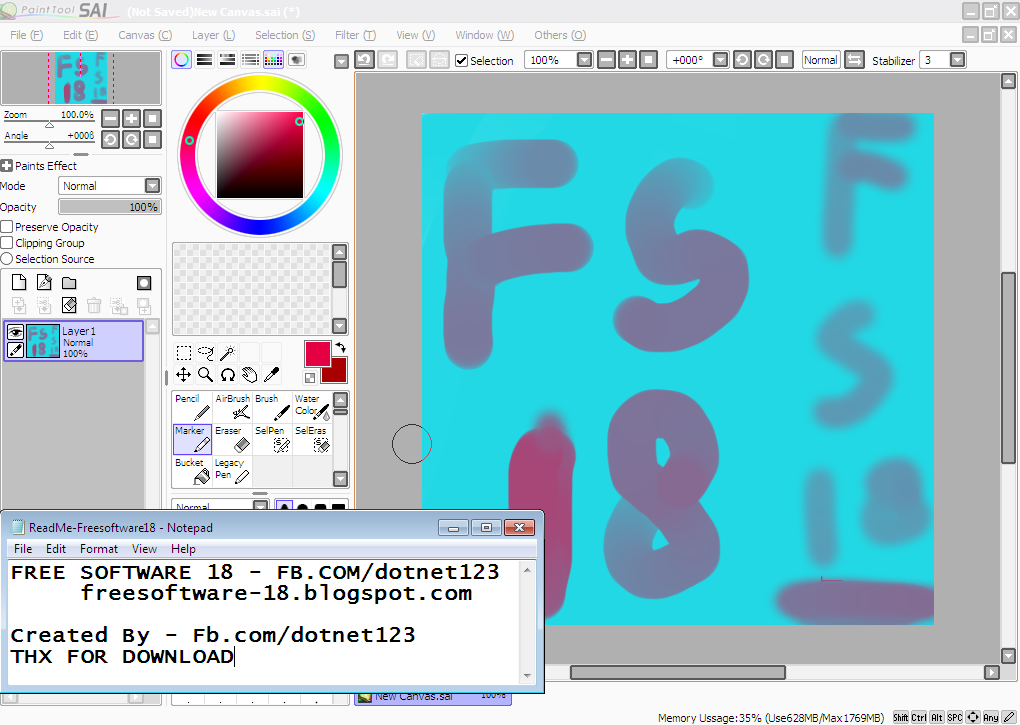Viewport: 1020px width, 725px height.
Task: Switch to the Water Color tool
Action: point(311,406)
